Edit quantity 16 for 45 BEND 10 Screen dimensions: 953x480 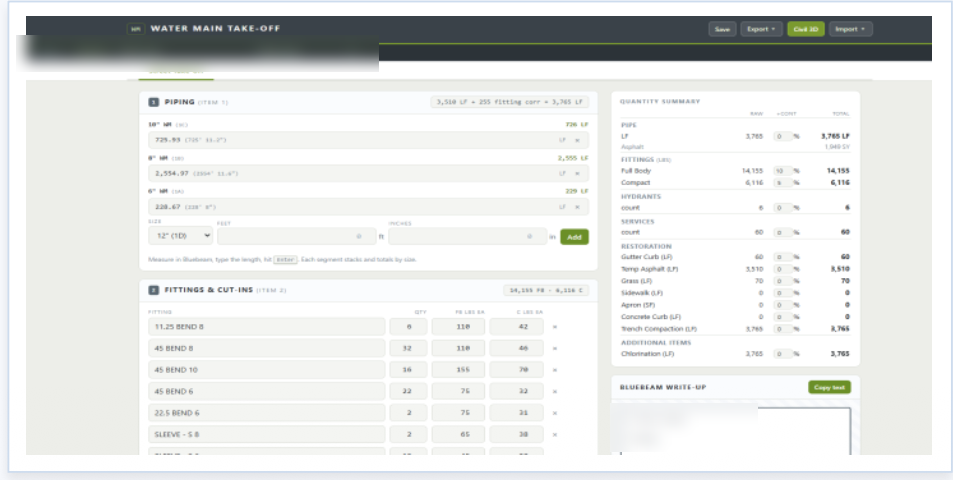(x=408, y=370)
